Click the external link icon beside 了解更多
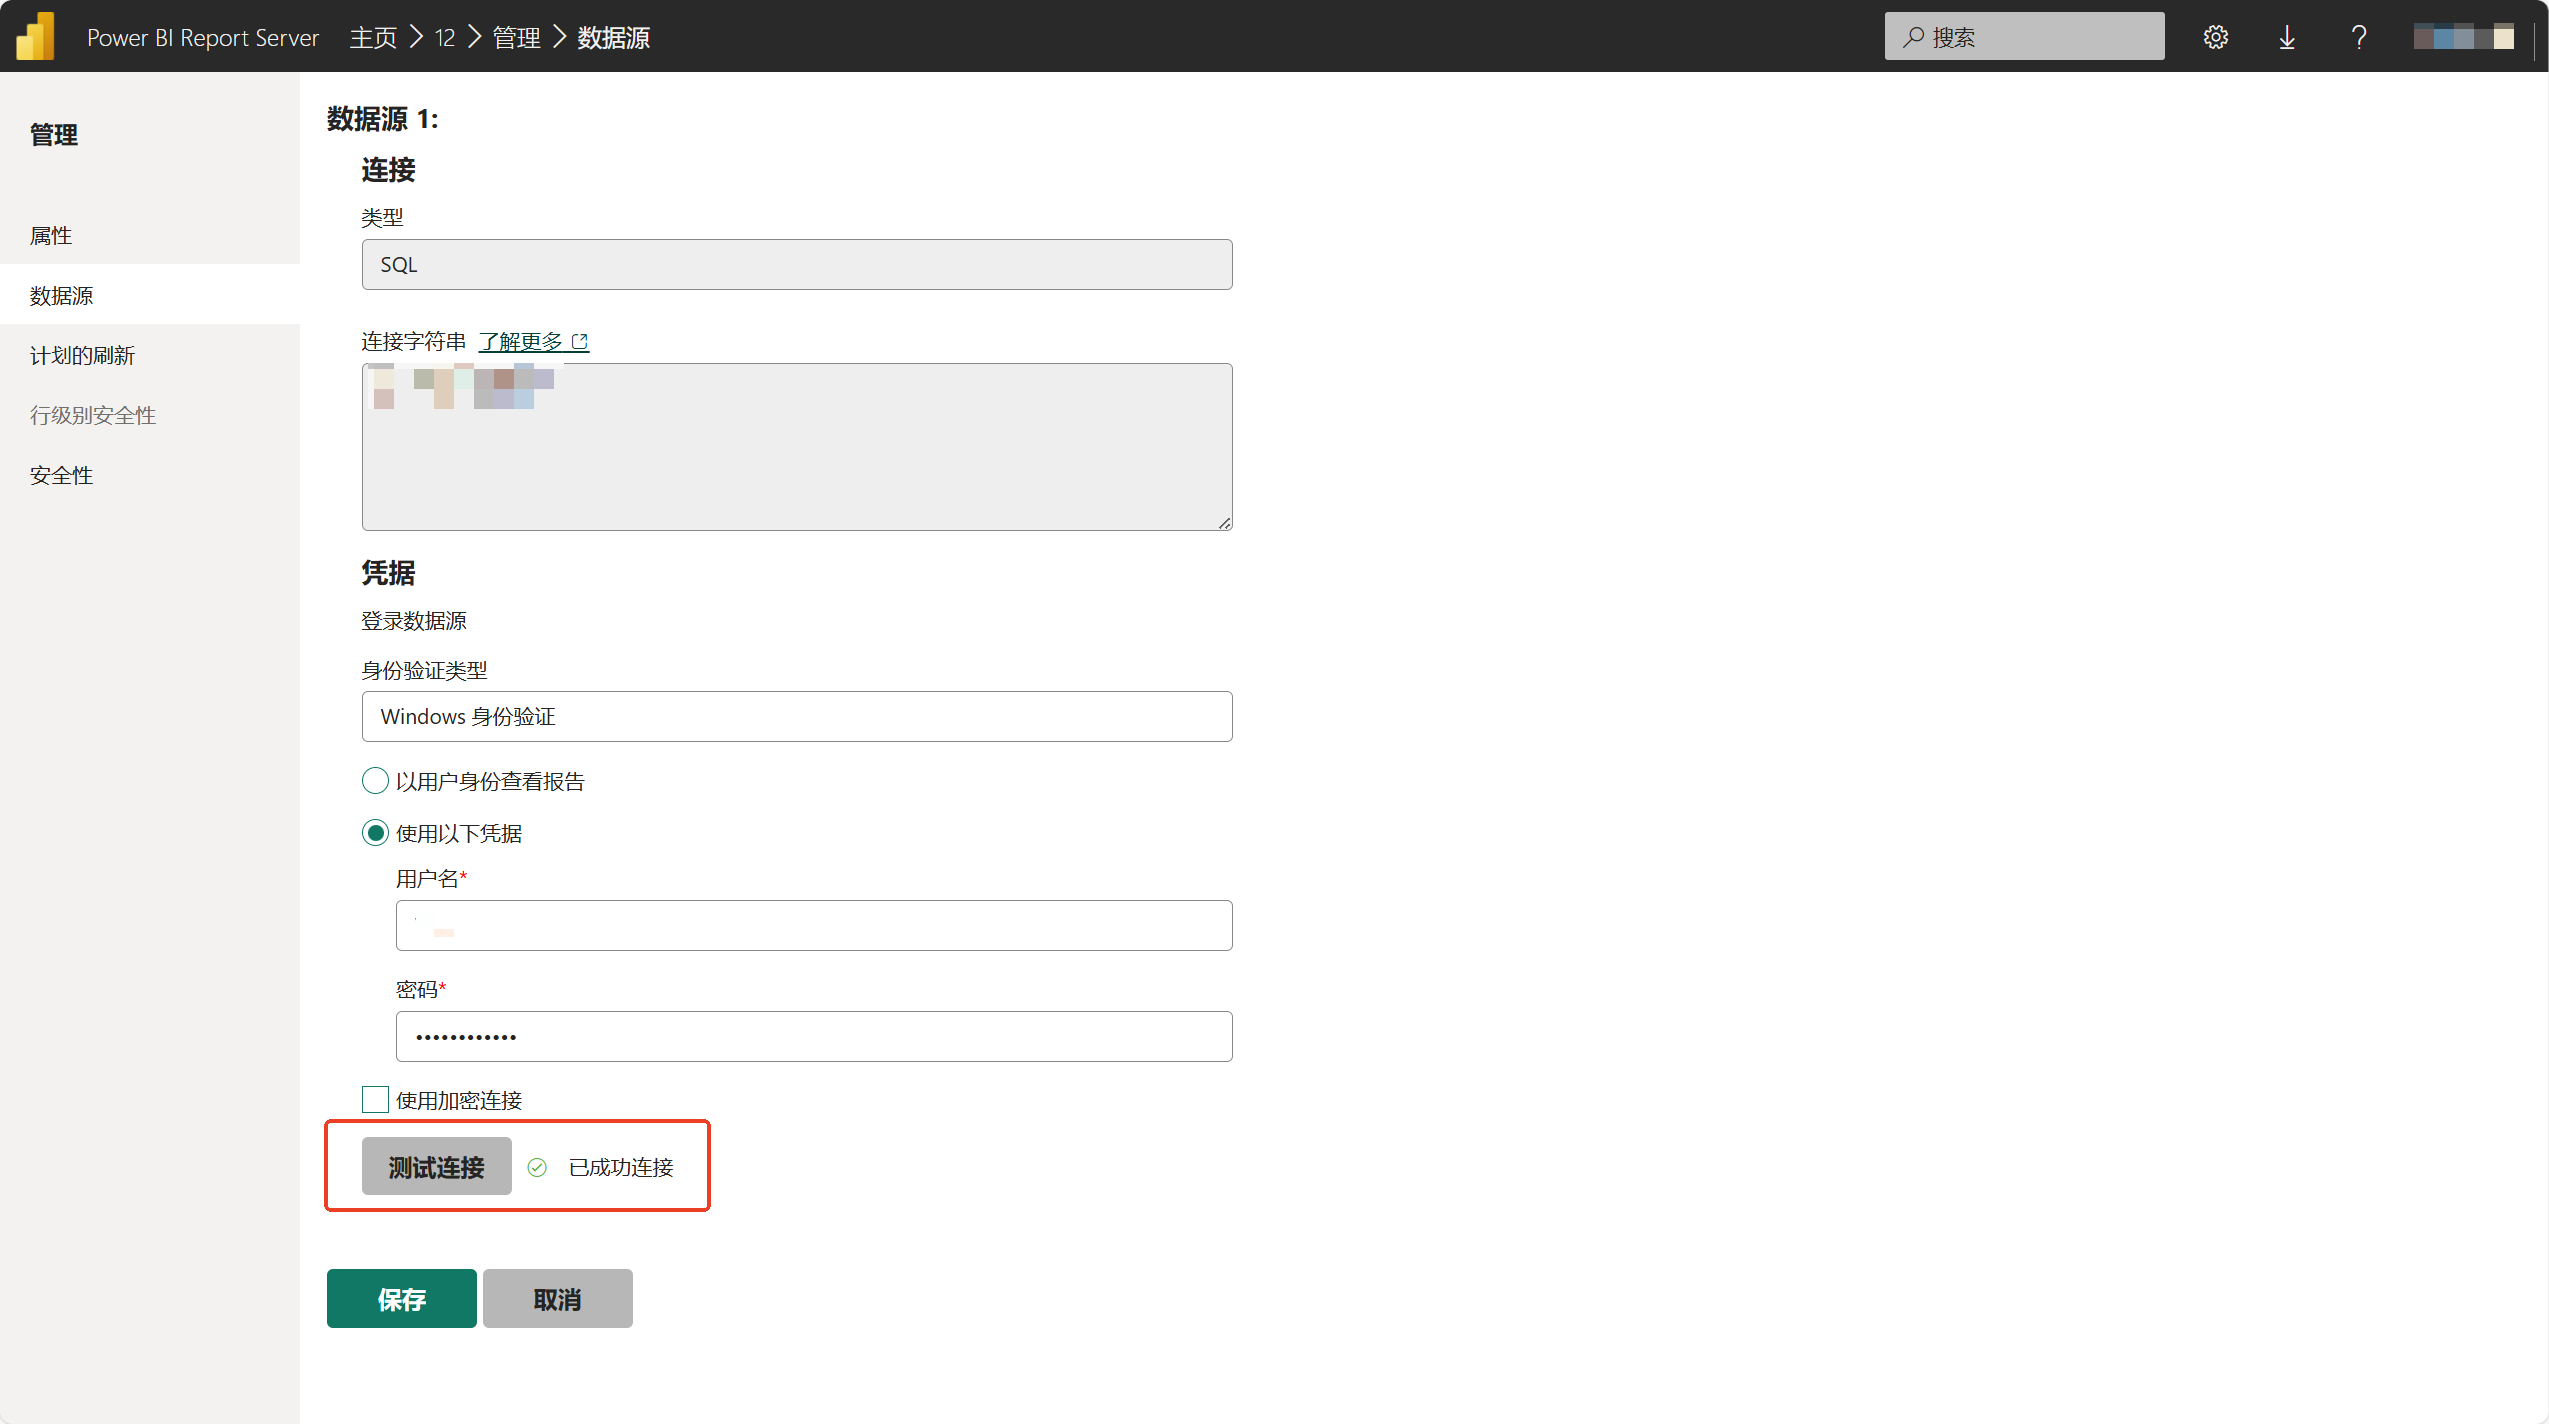 tap(580, 340)
